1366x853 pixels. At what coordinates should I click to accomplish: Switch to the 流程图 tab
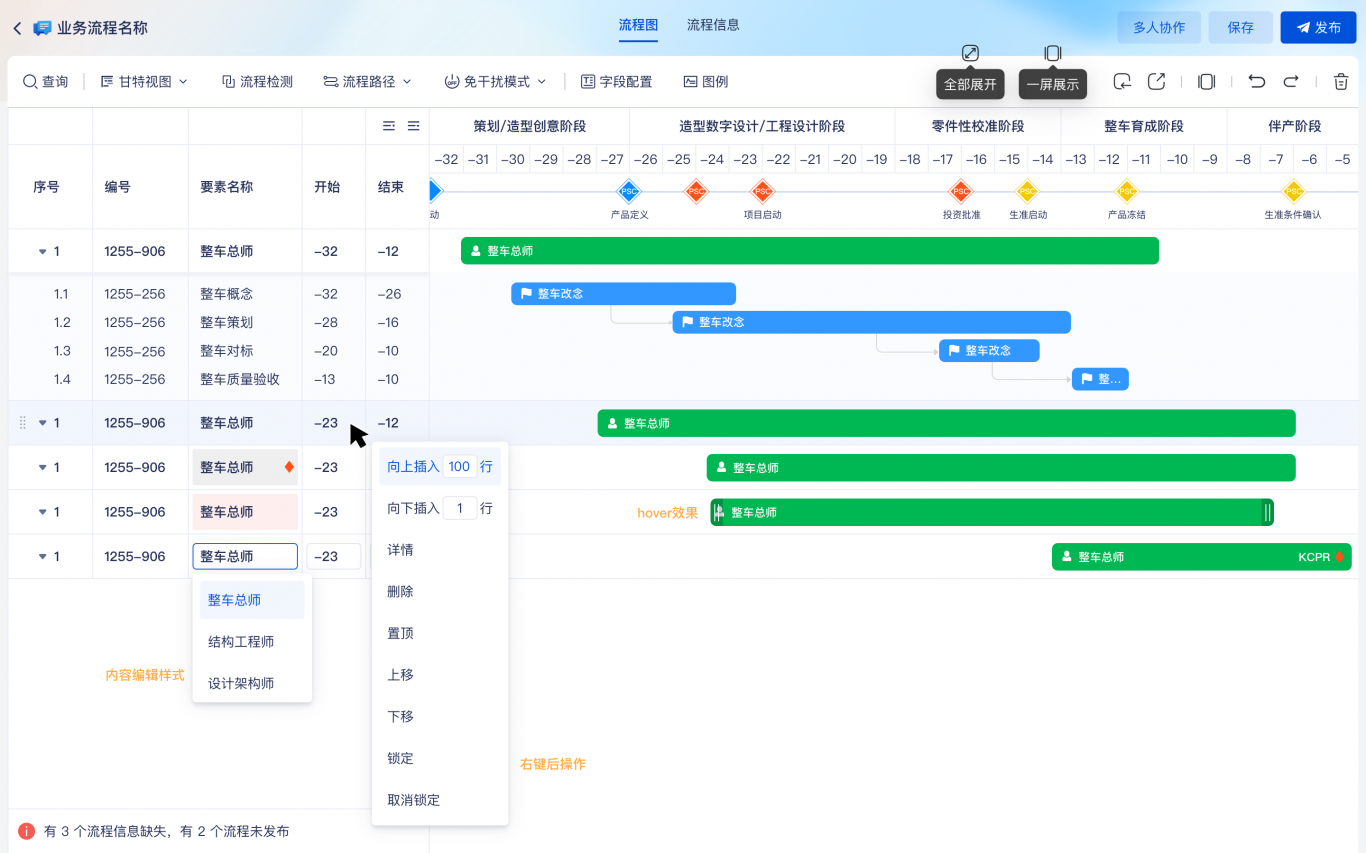638,25
